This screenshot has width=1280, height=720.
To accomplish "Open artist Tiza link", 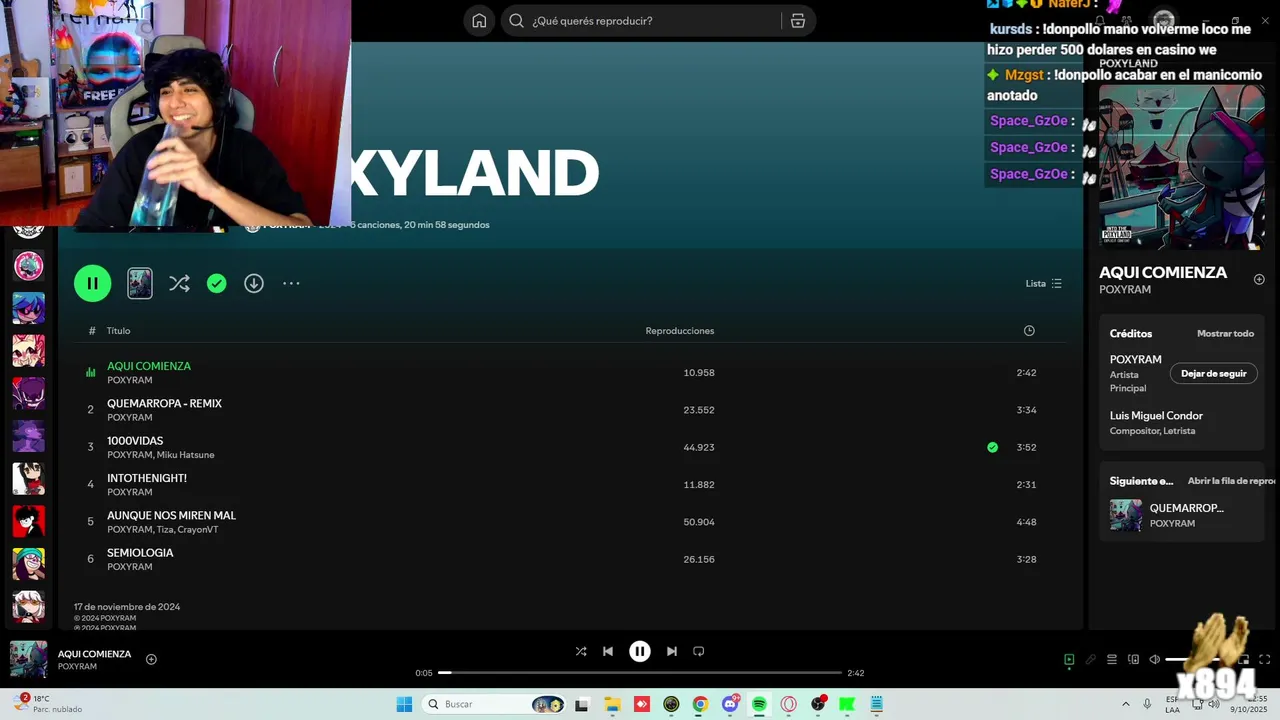I will click(165, 530).
